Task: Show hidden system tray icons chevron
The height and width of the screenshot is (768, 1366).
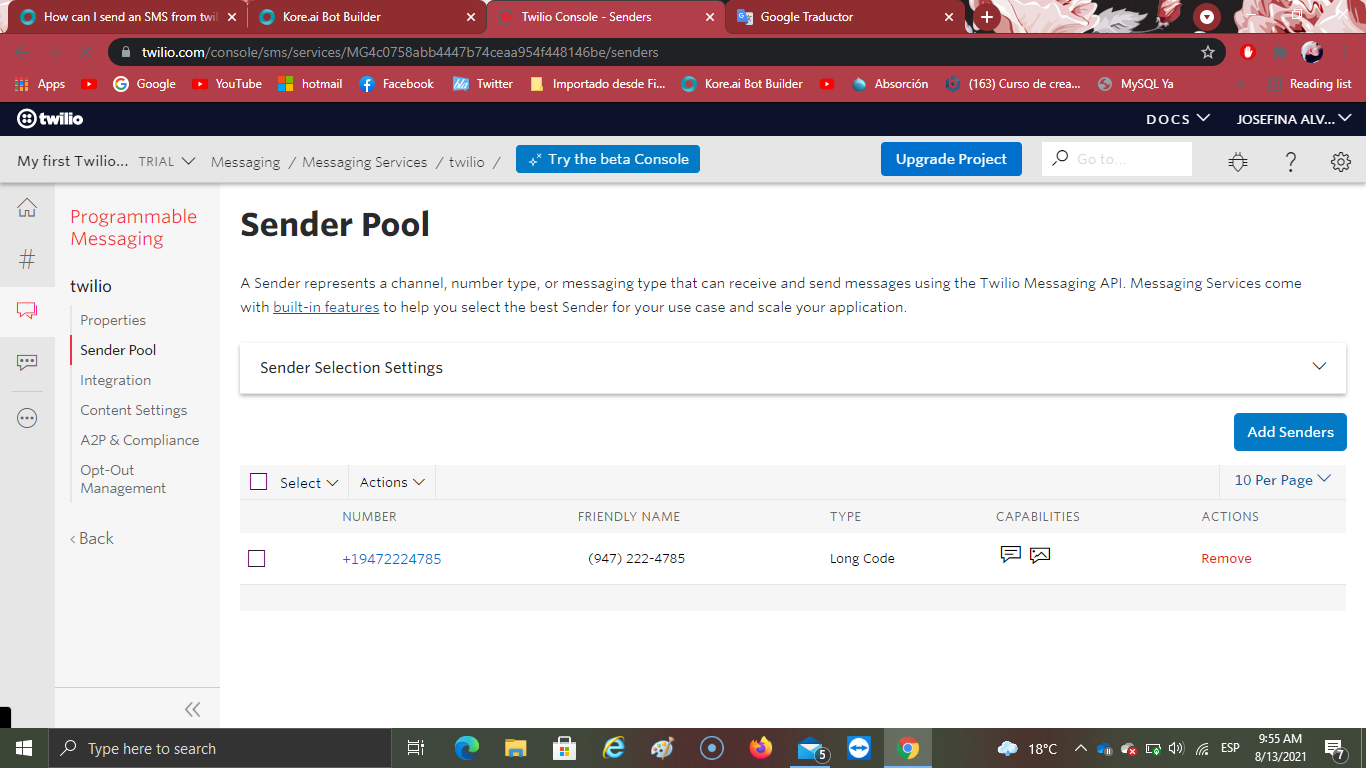Action: 1080,748
